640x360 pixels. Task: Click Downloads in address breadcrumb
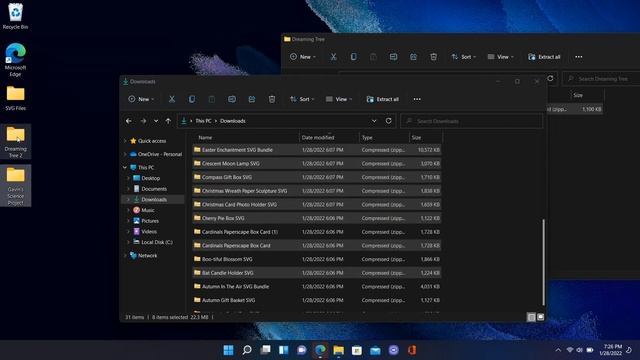pyautogui.click(x=233, y=121)
